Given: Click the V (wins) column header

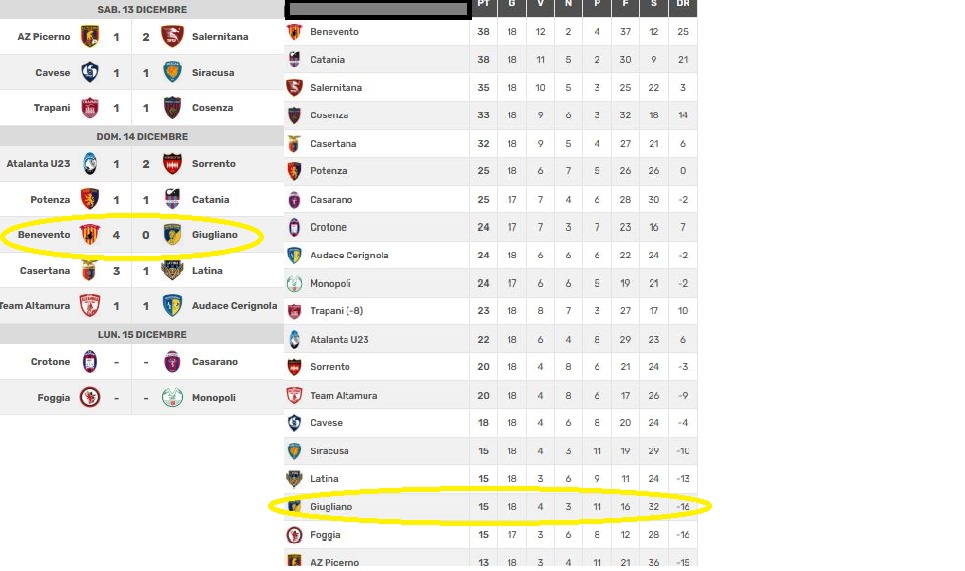Looking at the screenshot, I should (x=540, y=5).
